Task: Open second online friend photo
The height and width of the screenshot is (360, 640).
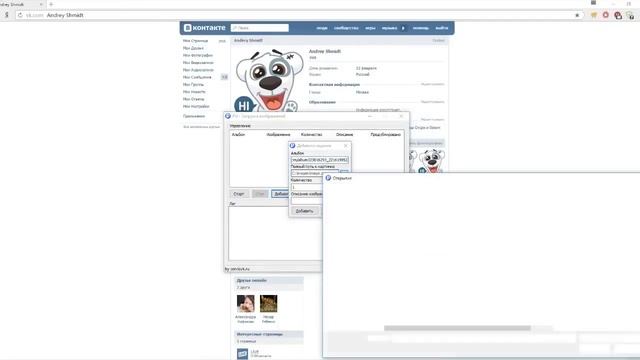Action: [269, 304]
